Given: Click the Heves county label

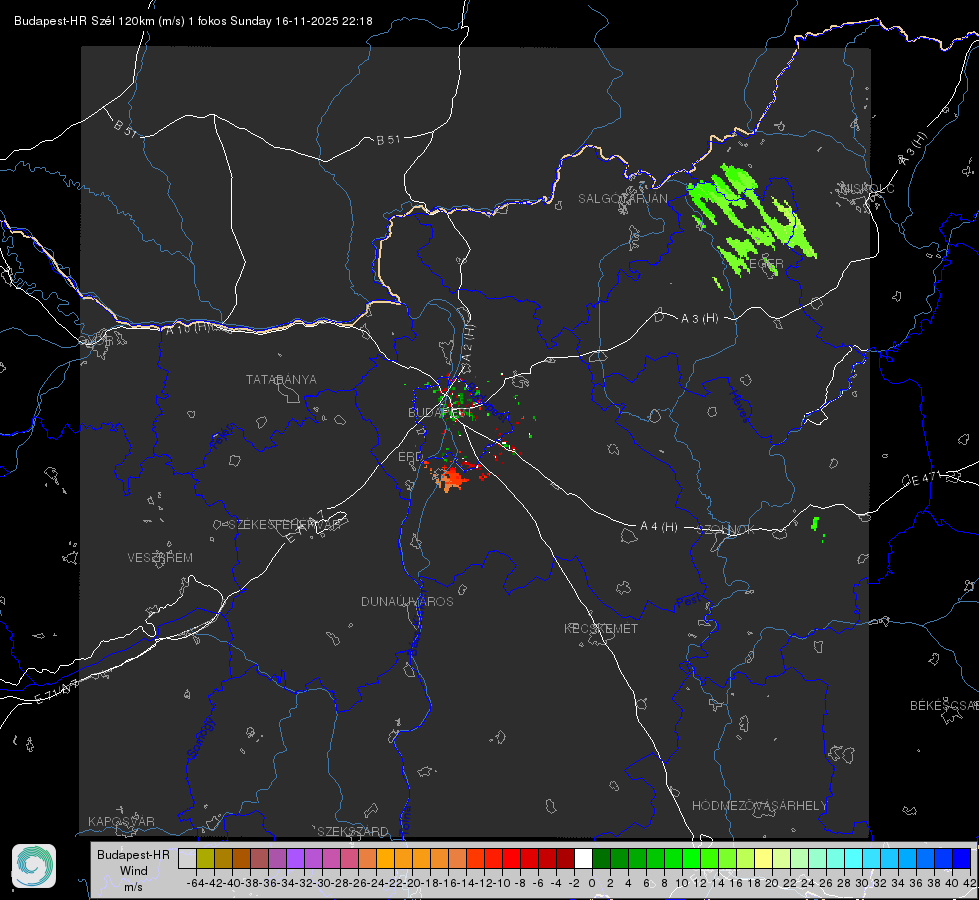Looking at the screenshot, I should (739, 405).
